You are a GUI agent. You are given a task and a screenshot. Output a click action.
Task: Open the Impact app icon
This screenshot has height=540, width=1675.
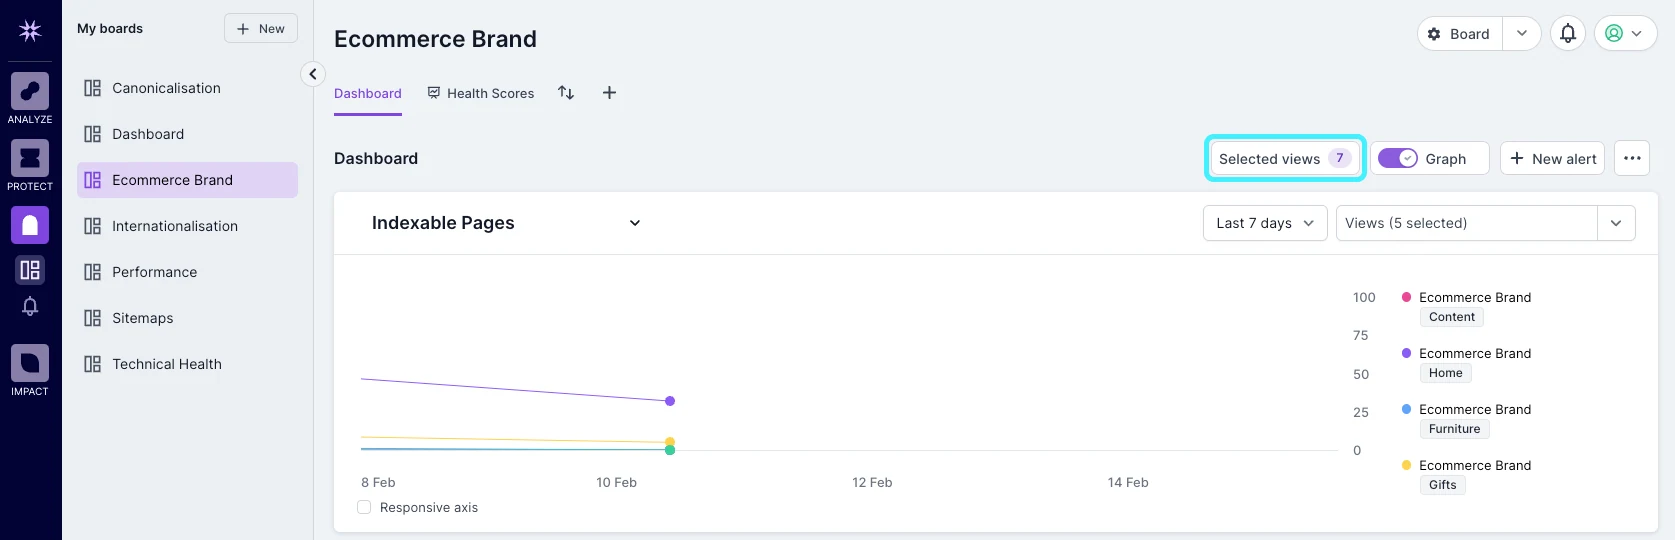pos(30,363)
